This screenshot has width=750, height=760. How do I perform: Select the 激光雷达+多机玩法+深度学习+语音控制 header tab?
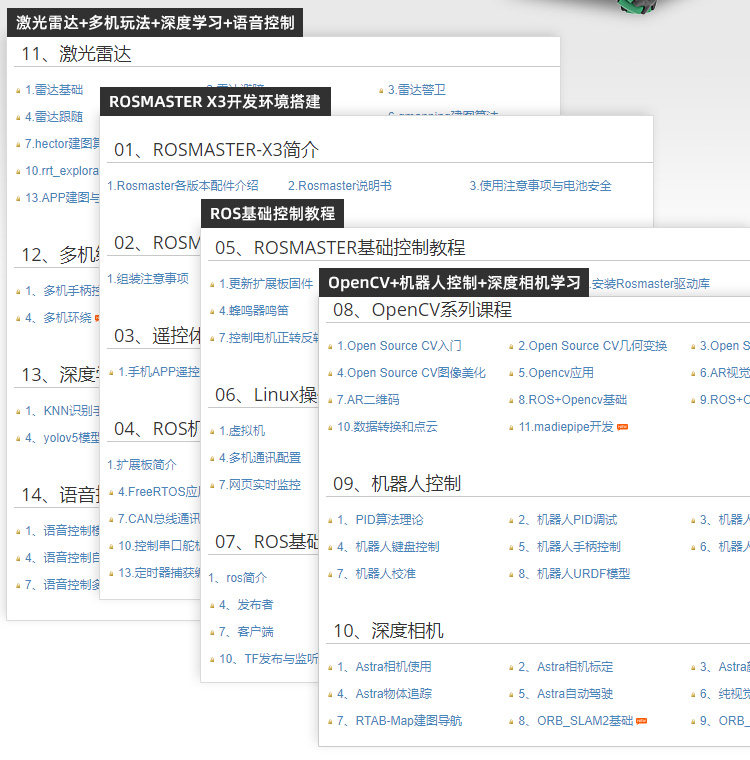(x=155, y=23)
